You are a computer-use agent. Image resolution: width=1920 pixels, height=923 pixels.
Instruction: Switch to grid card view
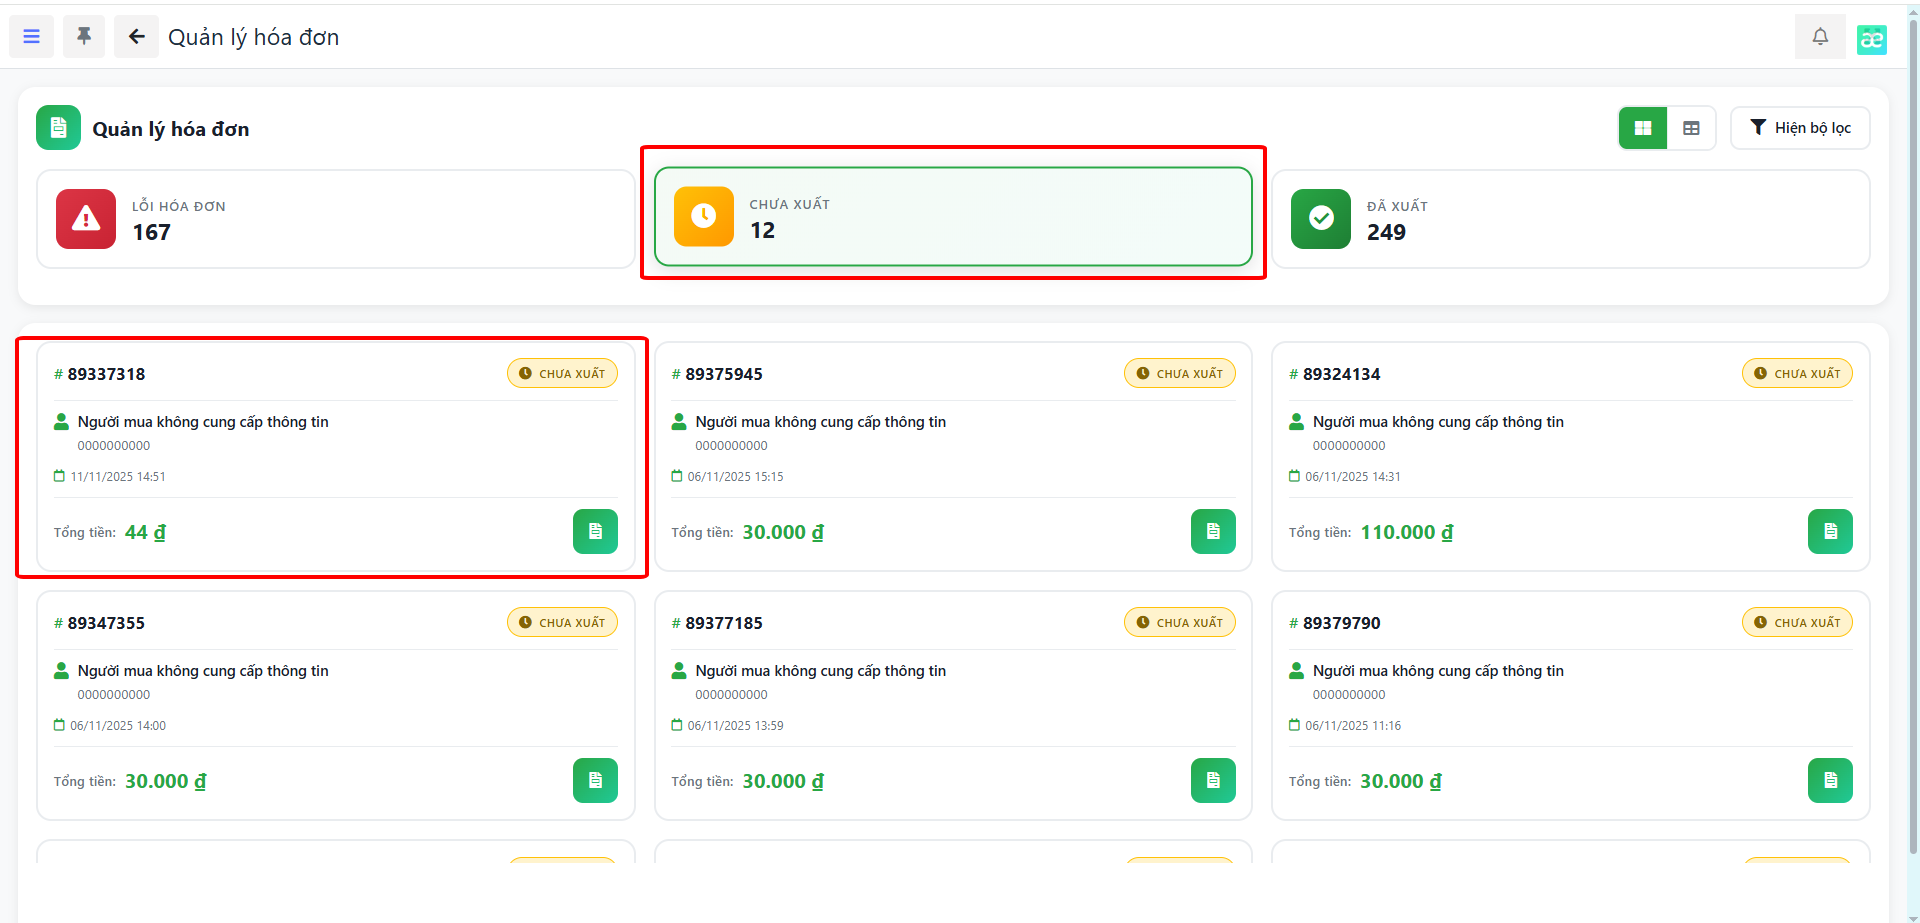(1643, 128)
